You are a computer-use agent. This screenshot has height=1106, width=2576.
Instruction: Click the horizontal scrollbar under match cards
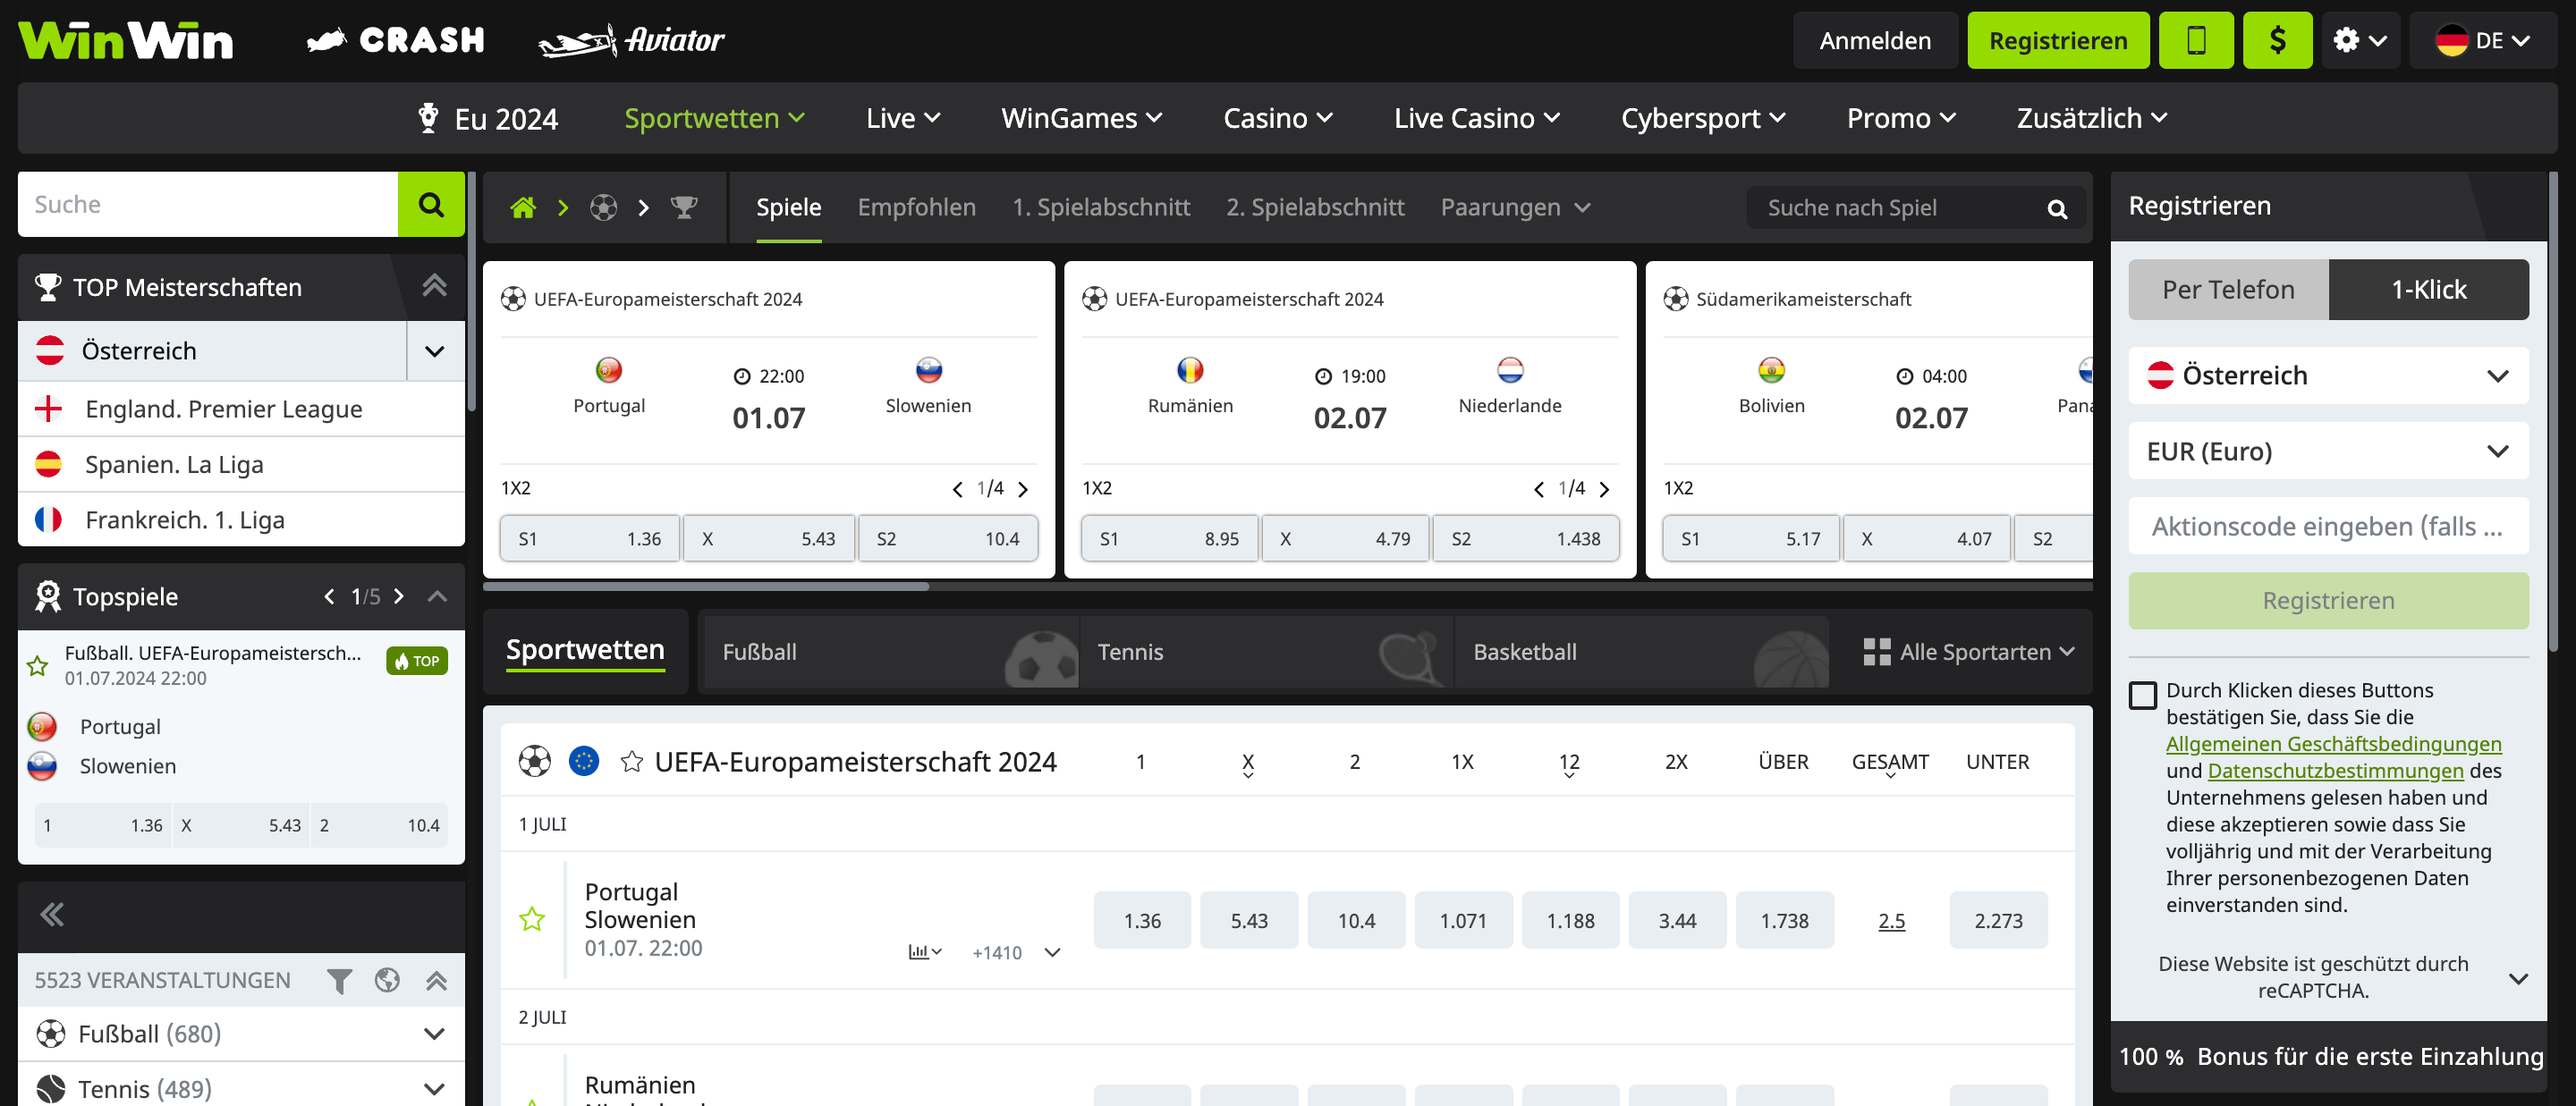tap(706, 587)
